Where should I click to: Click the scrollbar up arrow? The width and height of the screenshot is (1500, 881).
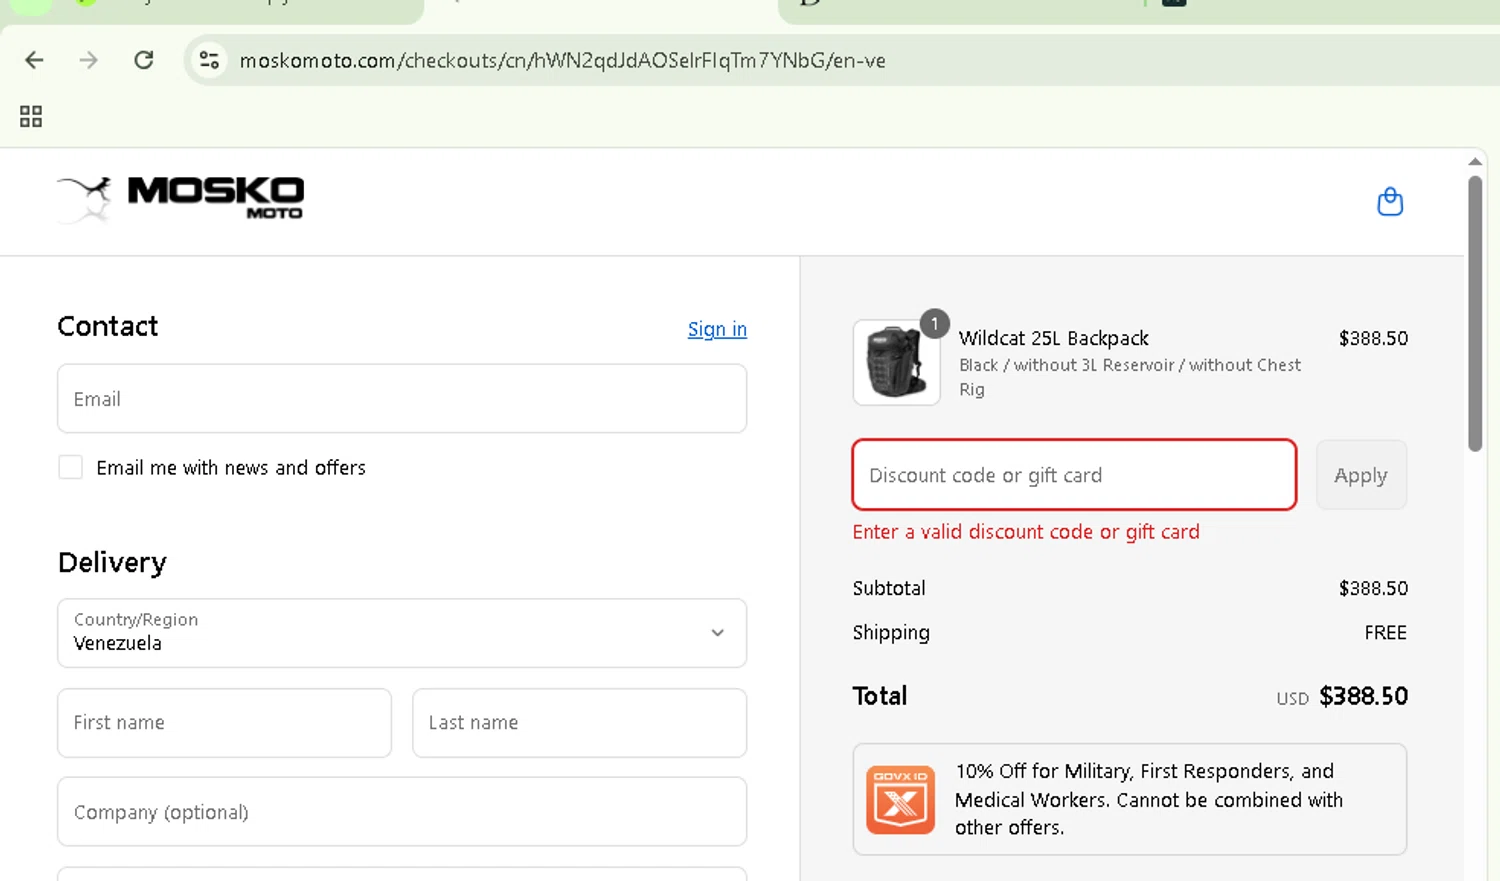(1475, 161)
